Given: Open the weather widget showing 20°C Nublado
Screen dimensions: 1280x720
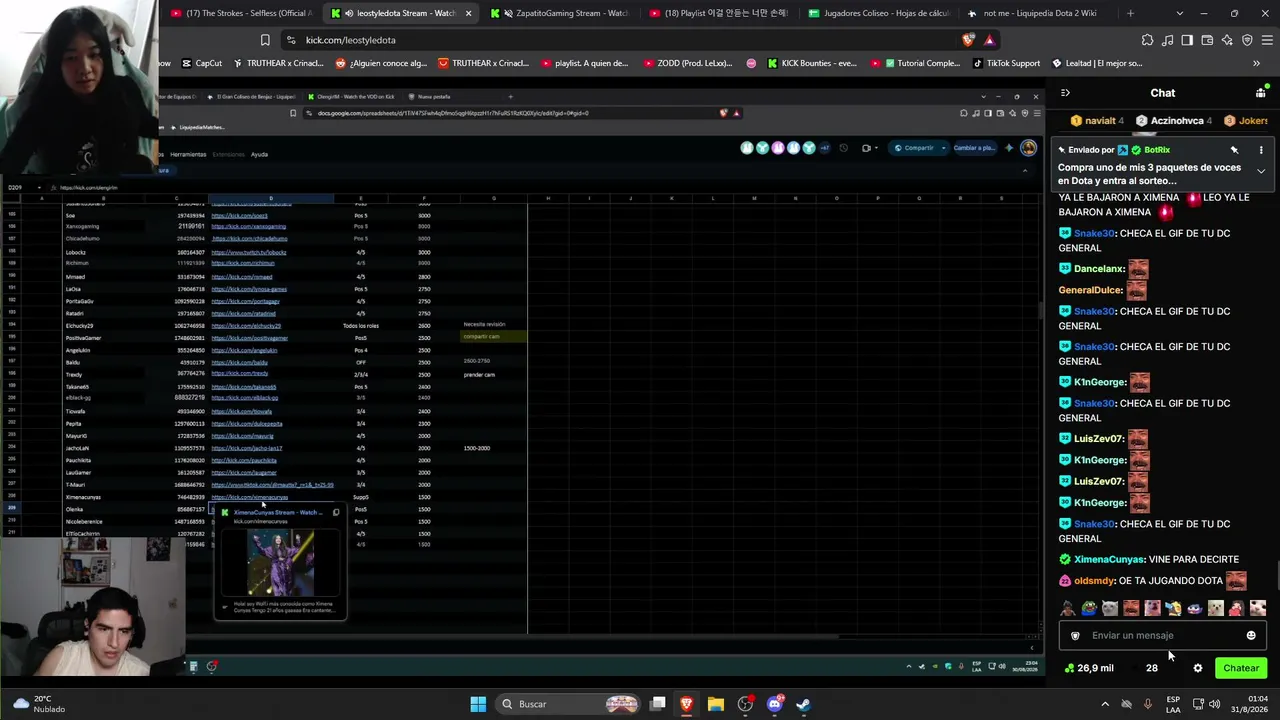Looking at the screenshot, I should coord(38,704).
